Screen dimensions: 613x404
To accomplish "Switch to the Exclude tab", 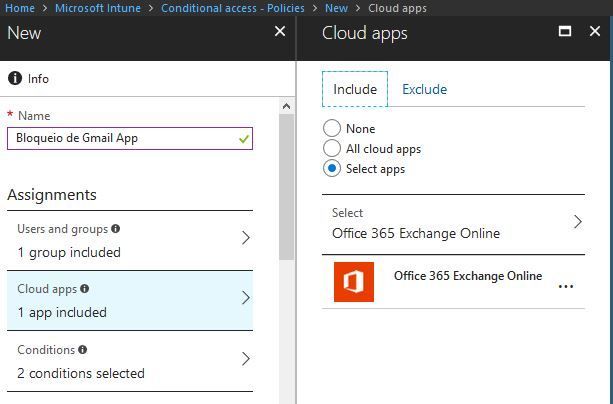I will [424, 89].
